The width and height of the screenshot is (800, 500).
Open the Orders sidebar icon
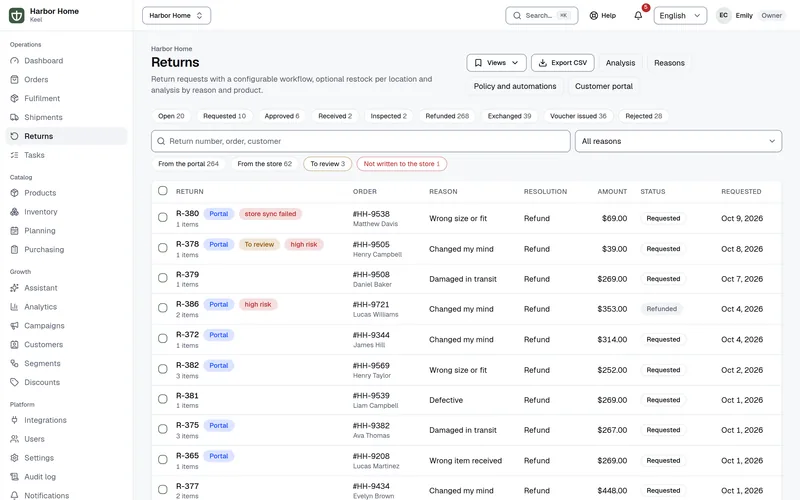click(14, 80)
